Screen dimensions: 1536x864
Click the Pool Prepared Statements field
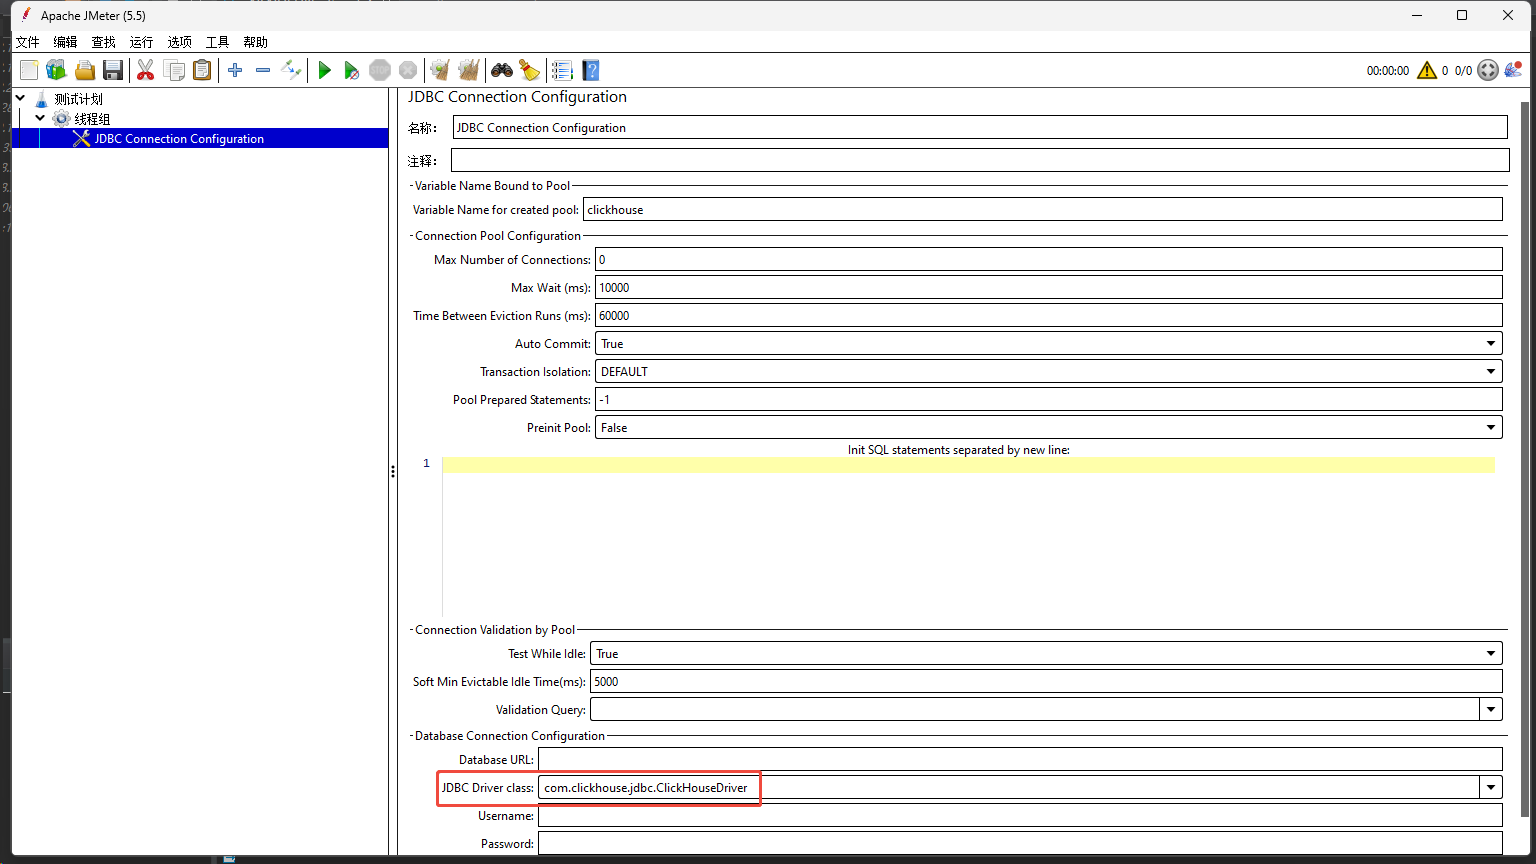[1049, 399]
